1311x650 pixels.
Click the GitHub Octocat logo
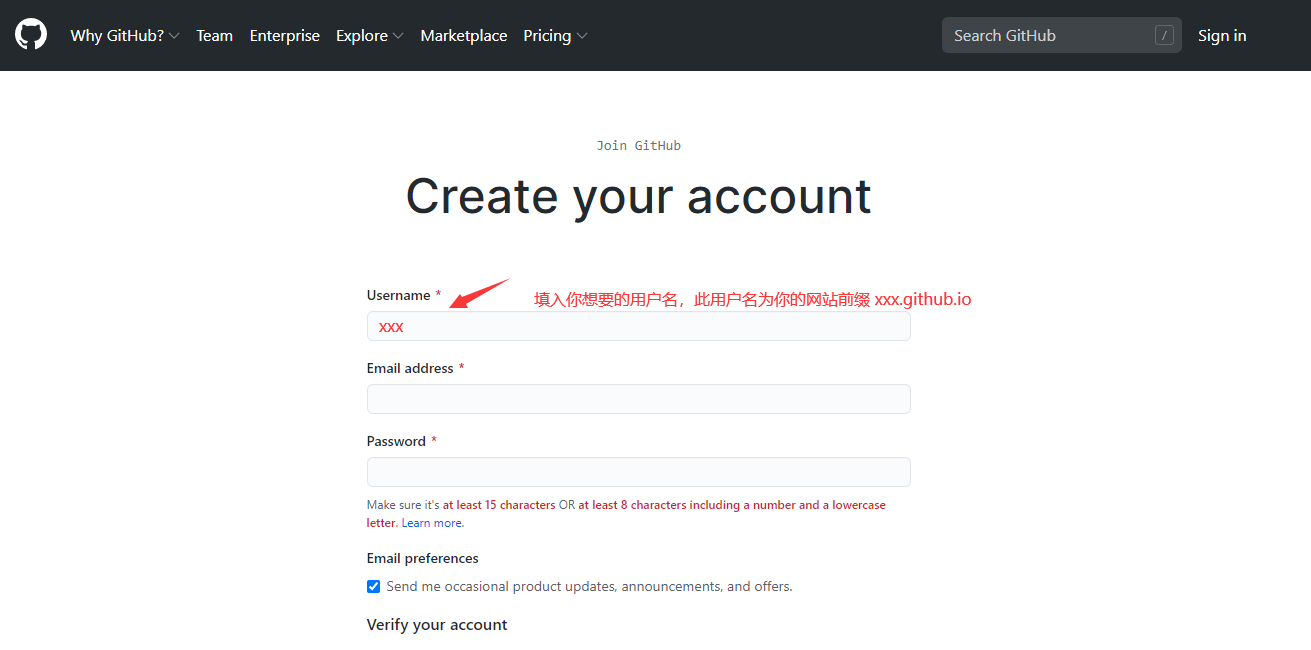pos(31,35)
